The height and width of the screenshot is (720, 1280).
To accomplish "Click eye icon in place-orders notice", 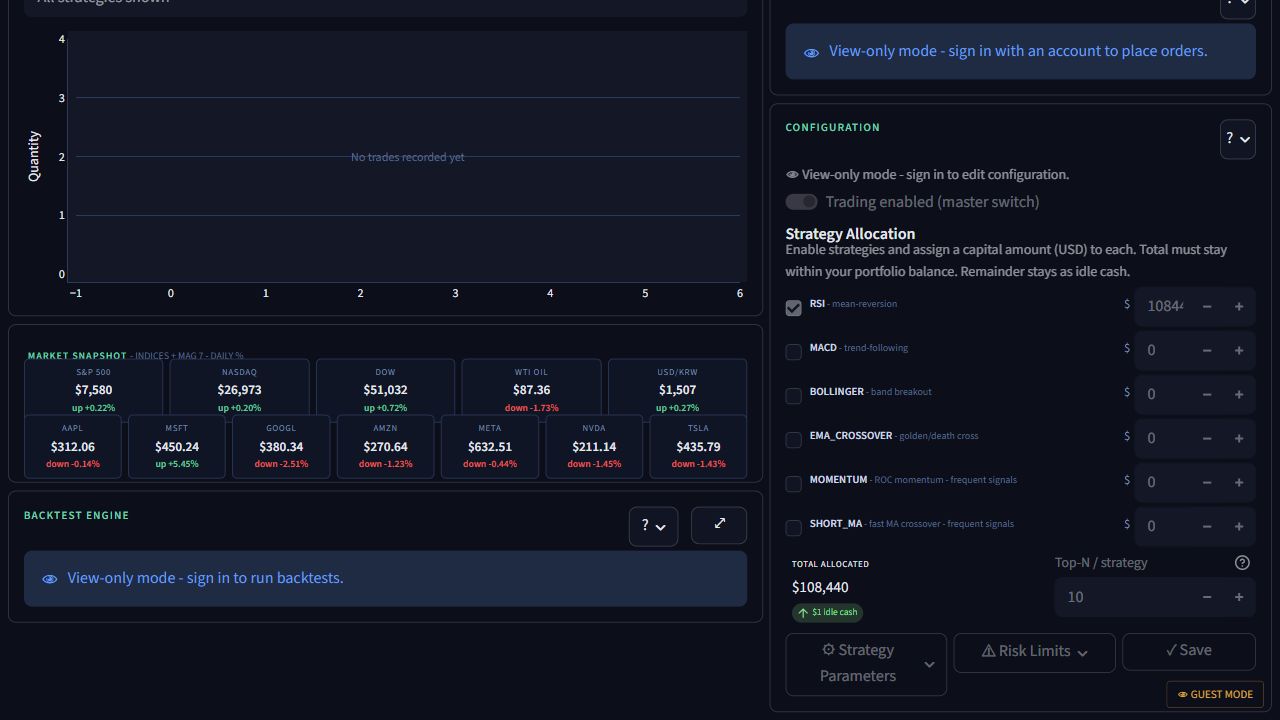I will tap(812, 52).
